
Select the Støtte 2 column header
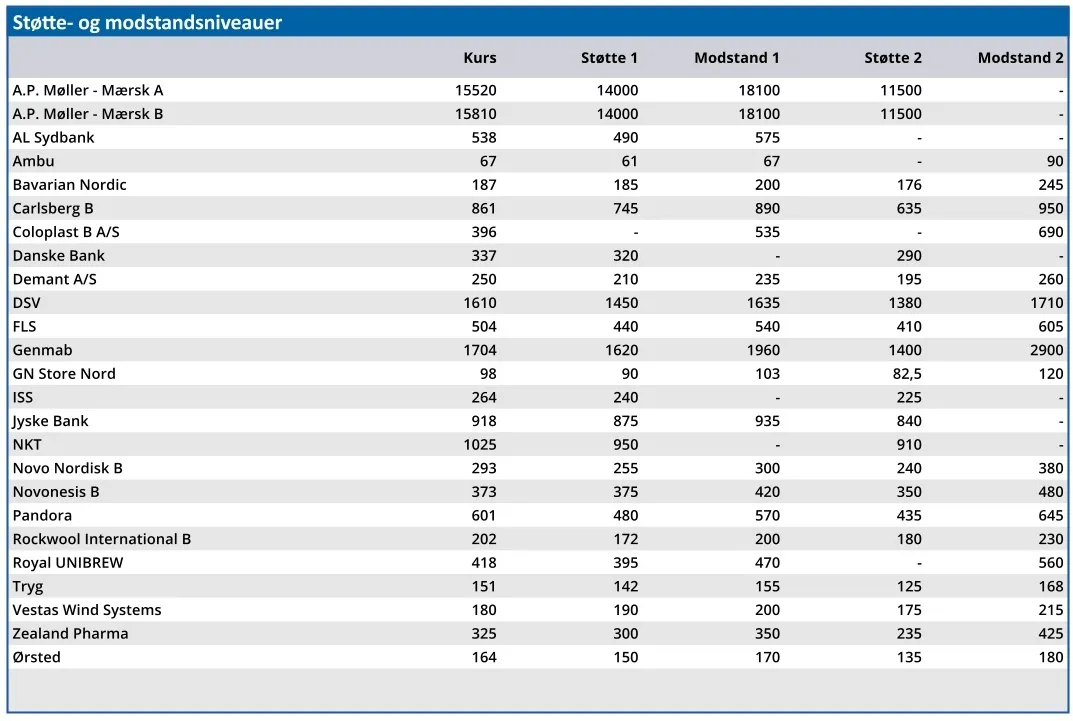click(892, 58)
